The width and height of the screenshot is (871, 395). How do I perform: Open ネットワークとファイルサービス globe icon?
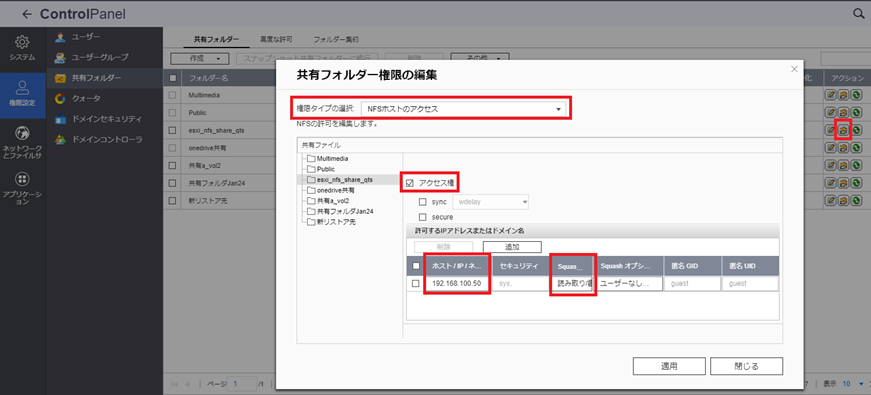[x=22, y=133]
